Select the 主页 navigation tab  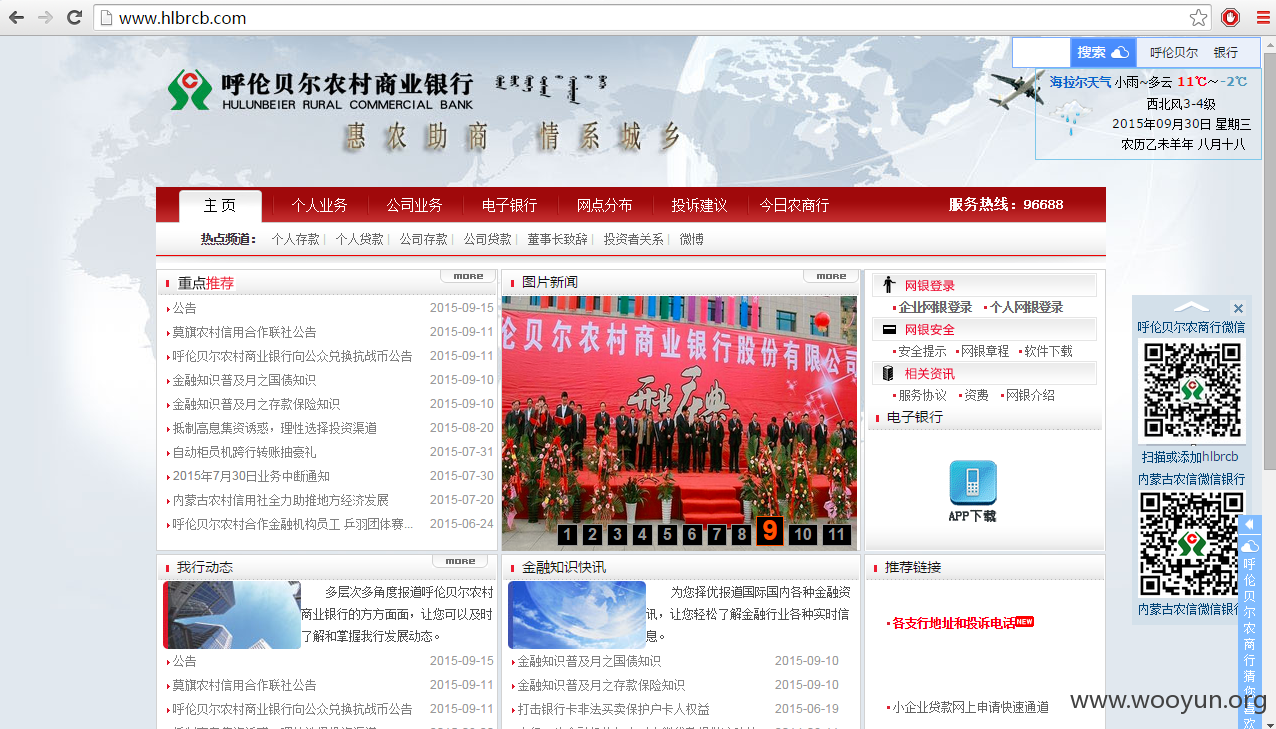220,205
